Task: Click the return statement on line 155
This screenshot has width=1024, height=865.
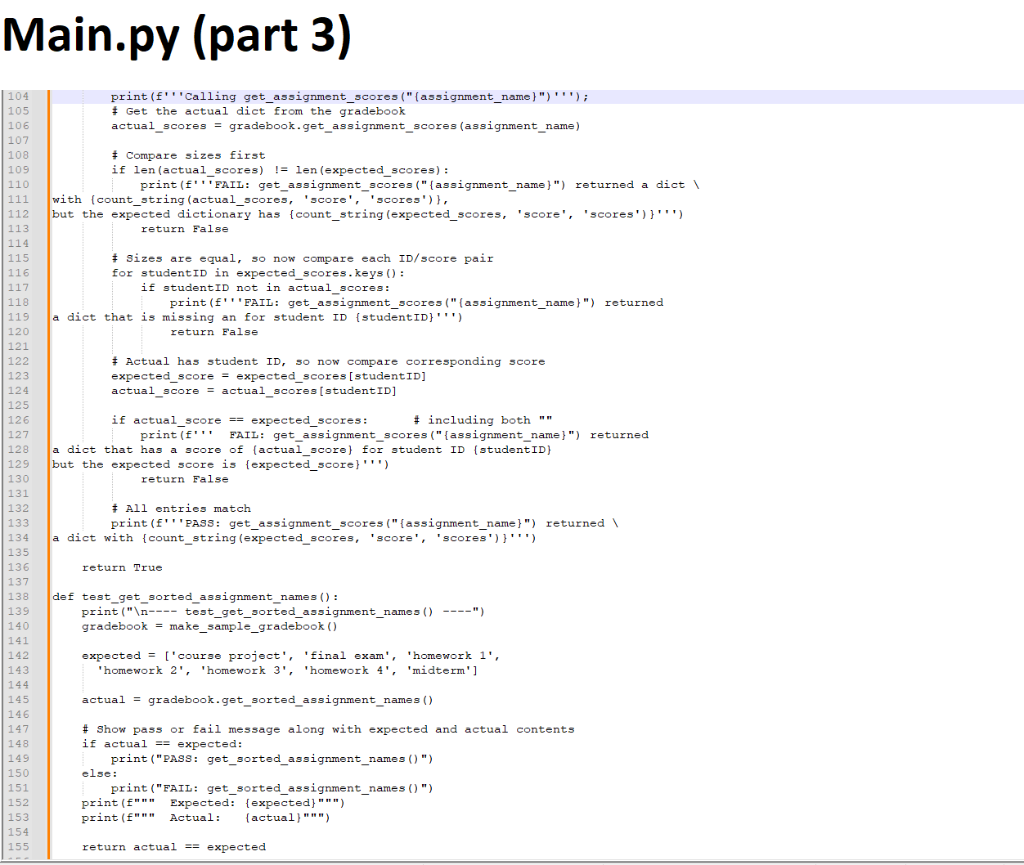Action: pyautogui.click(x=175, y=846)
